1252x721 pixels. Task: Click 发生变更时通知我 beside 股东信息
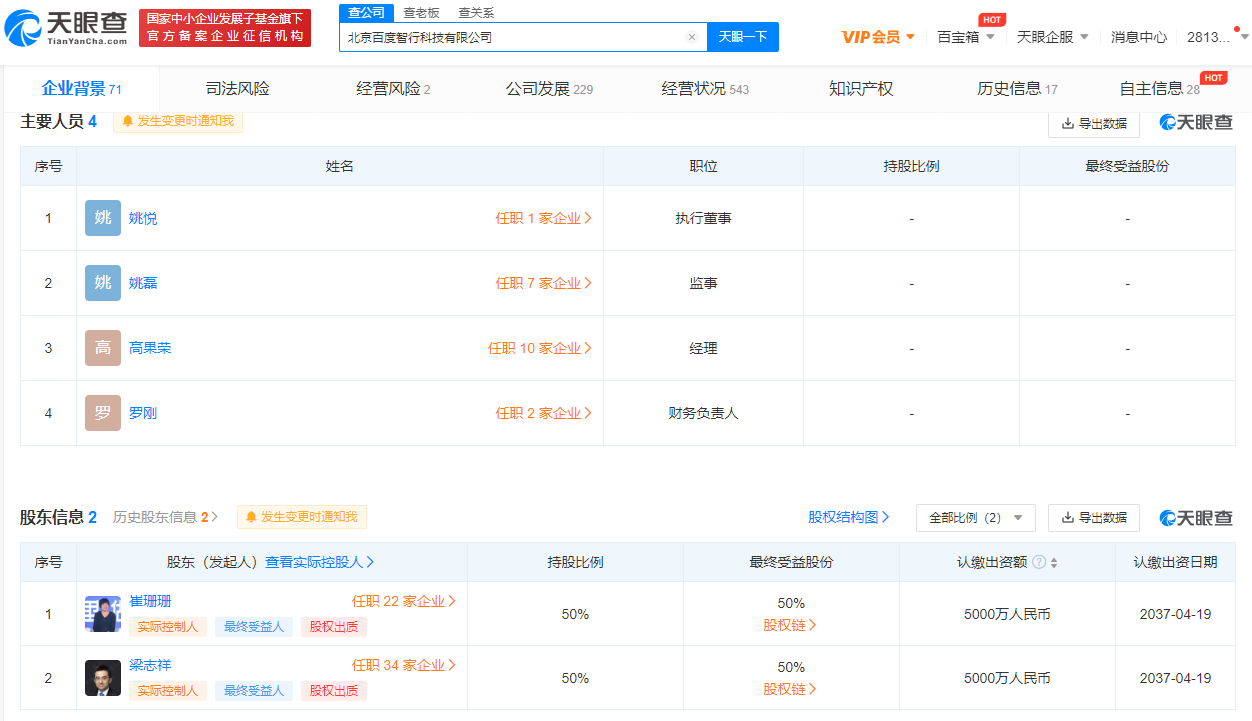[302, 517]
